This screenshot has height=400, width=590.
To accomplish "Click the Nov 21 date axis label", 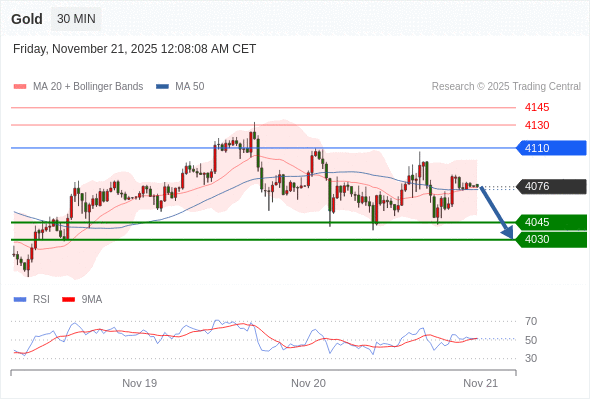I will click(x=481, y=383).
